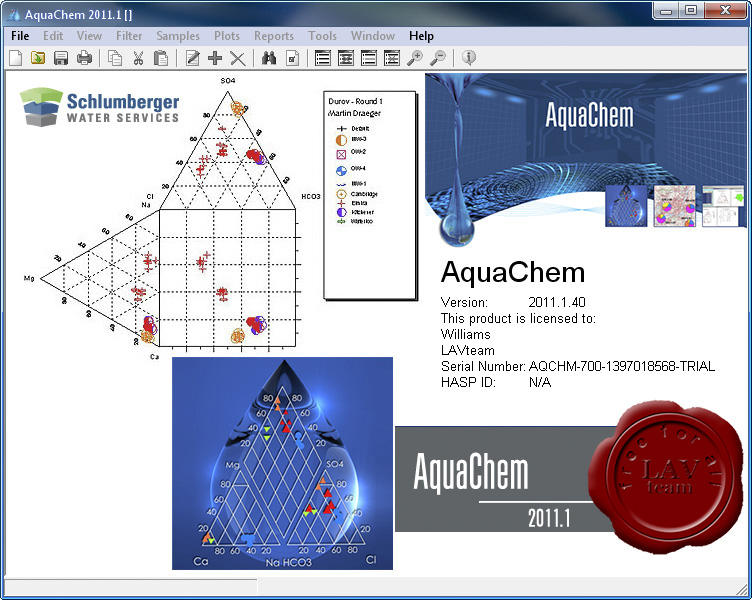This screenshot has height=600, width=752.
Task: Click the AquaChem title bar app icon
Action: (13, 14)
